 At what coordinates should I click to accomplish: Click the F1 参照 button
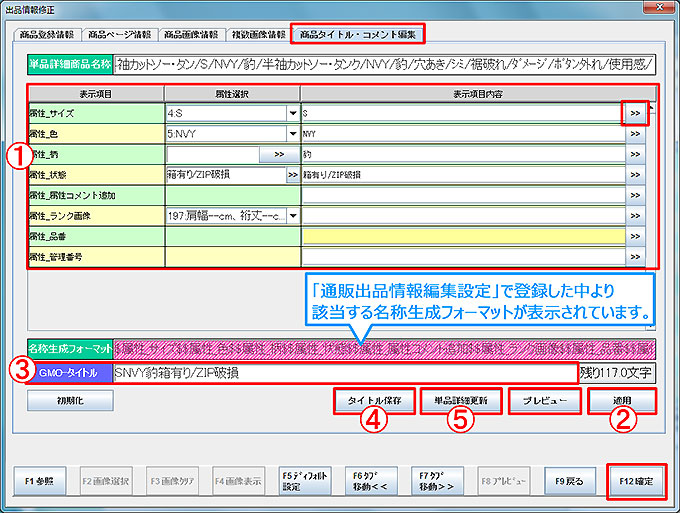coord(39,481)
